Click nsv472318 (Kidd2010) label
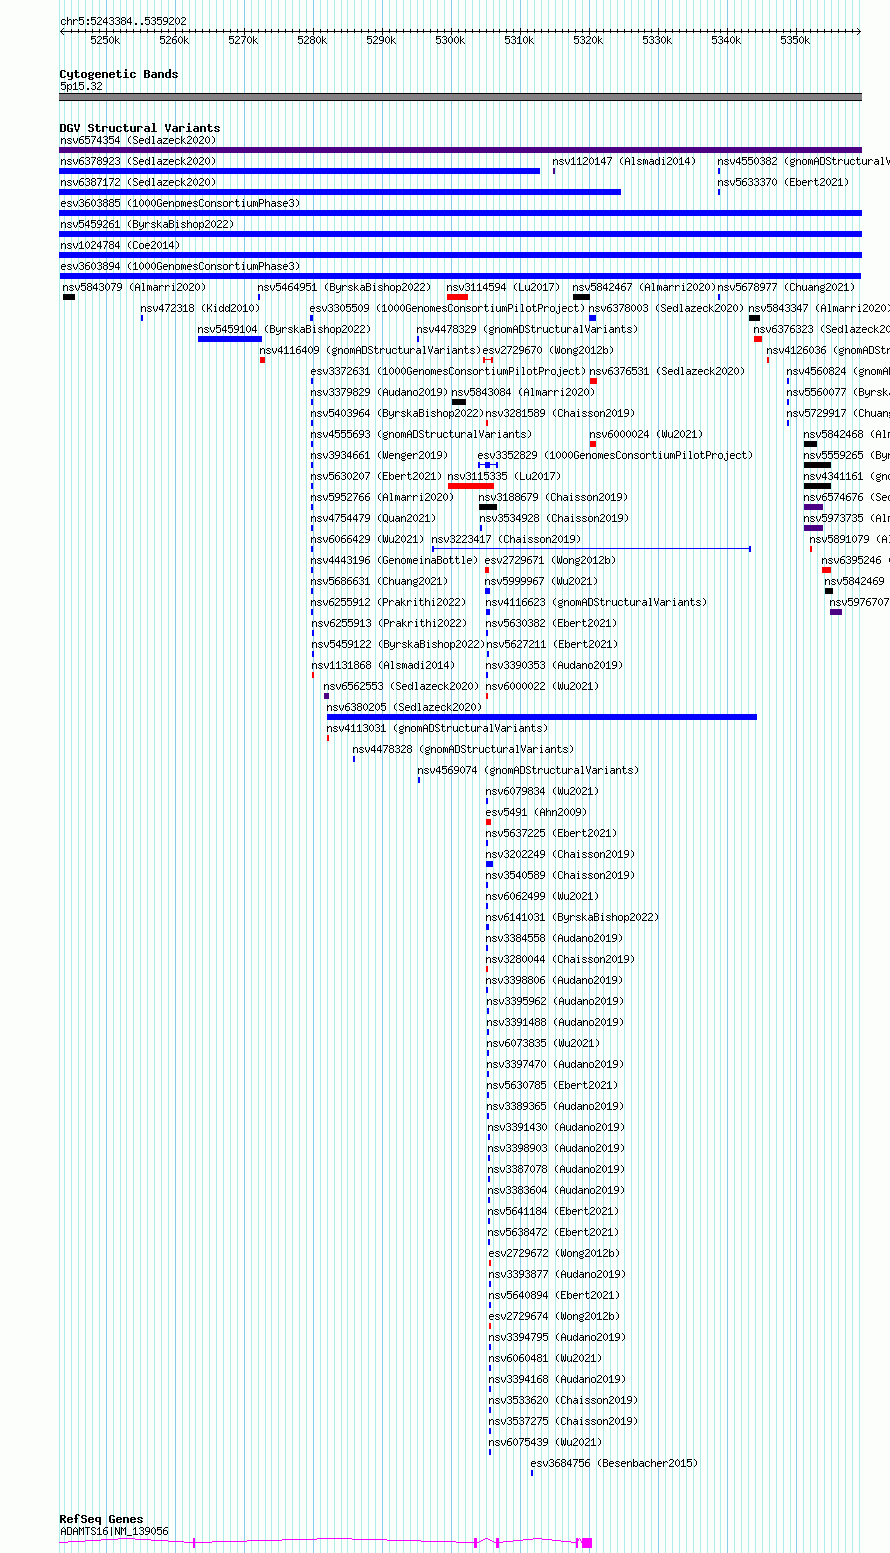The image size is (890, 1553). click(199, 308)
